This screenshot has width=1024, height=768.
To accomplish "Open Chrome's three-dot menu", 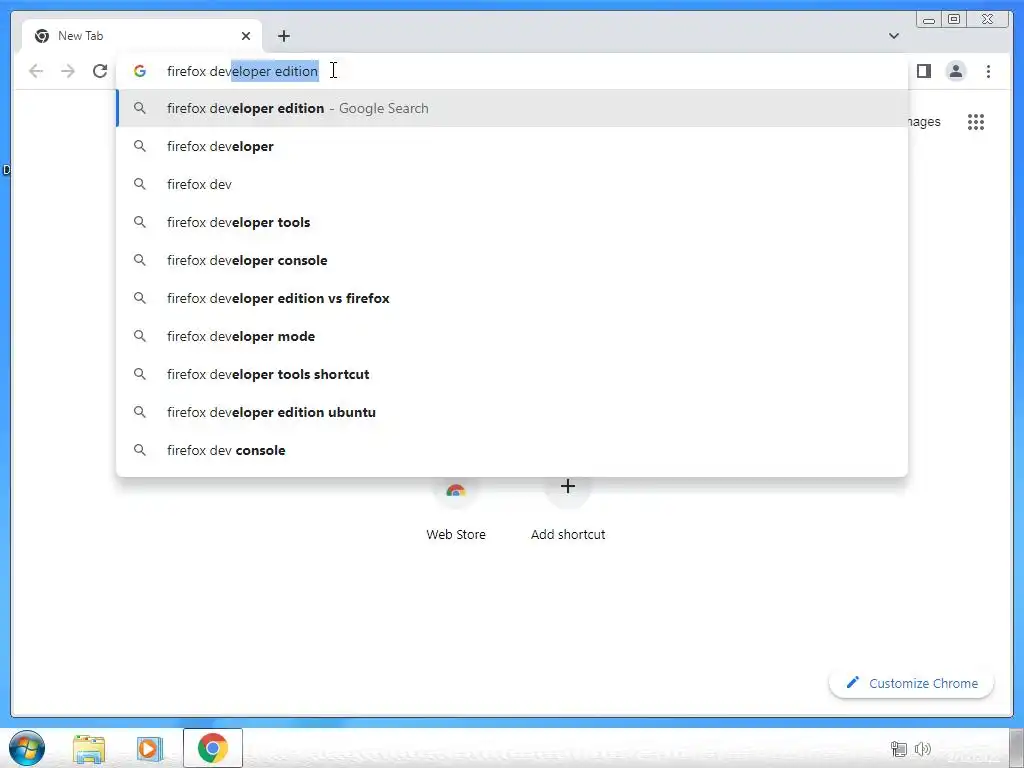I will 988,71.
